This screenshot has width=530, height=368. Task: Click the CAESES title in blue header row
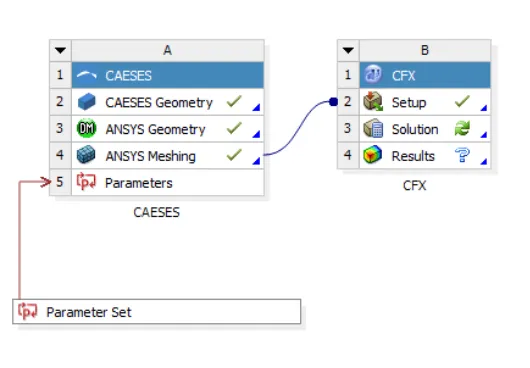(x=128, y=75)
